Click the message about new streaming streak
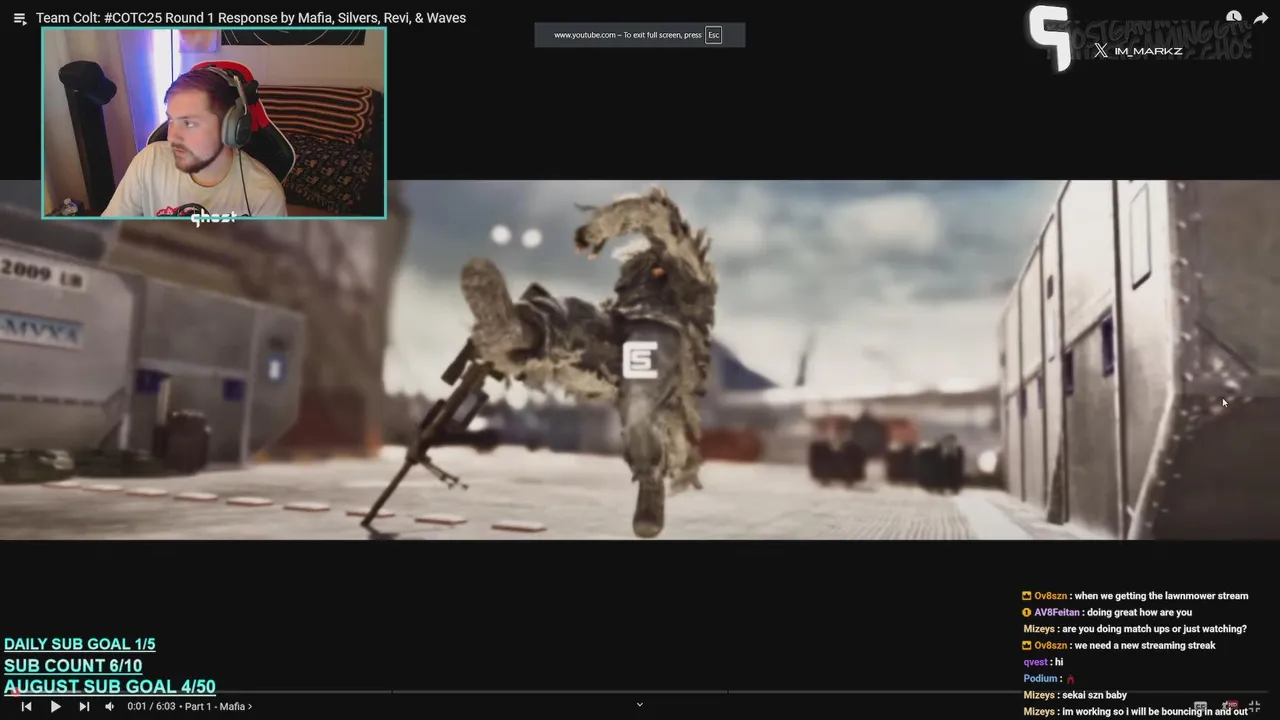The height and width of the screenshot is (720, 1280). pyautogui.click(x=1145, y=645)
